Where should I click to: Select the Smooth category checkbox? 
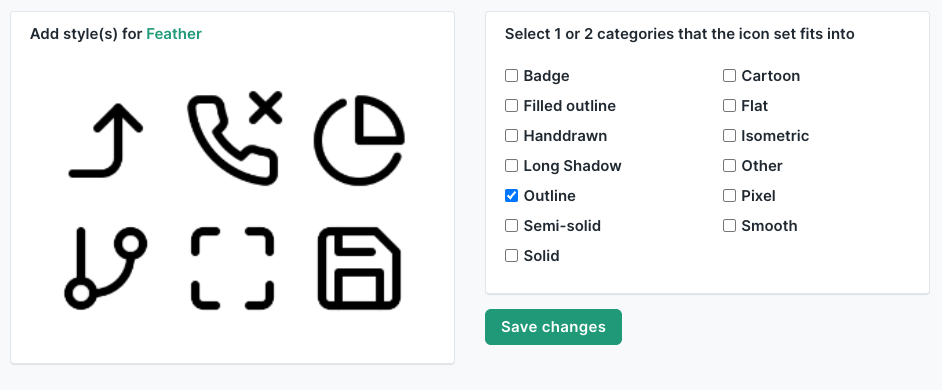(x=729, y=226)
